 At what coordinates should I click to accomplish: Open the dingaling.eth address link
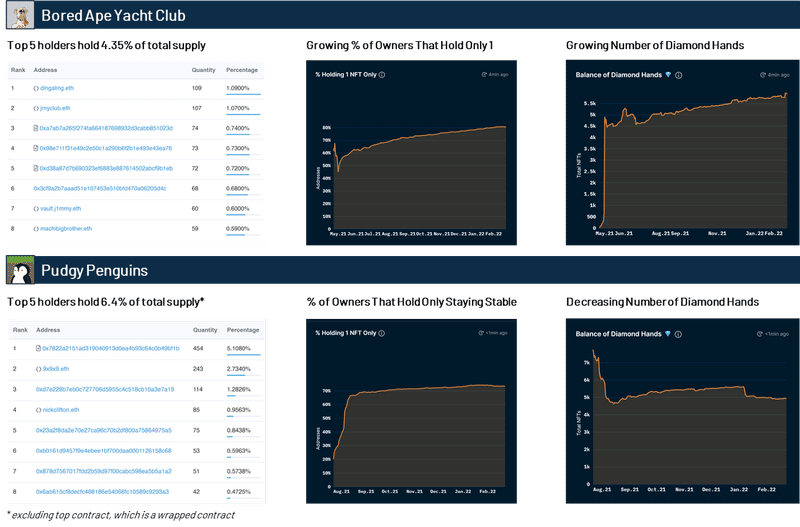pyautogui.click(x=57, y=88)
